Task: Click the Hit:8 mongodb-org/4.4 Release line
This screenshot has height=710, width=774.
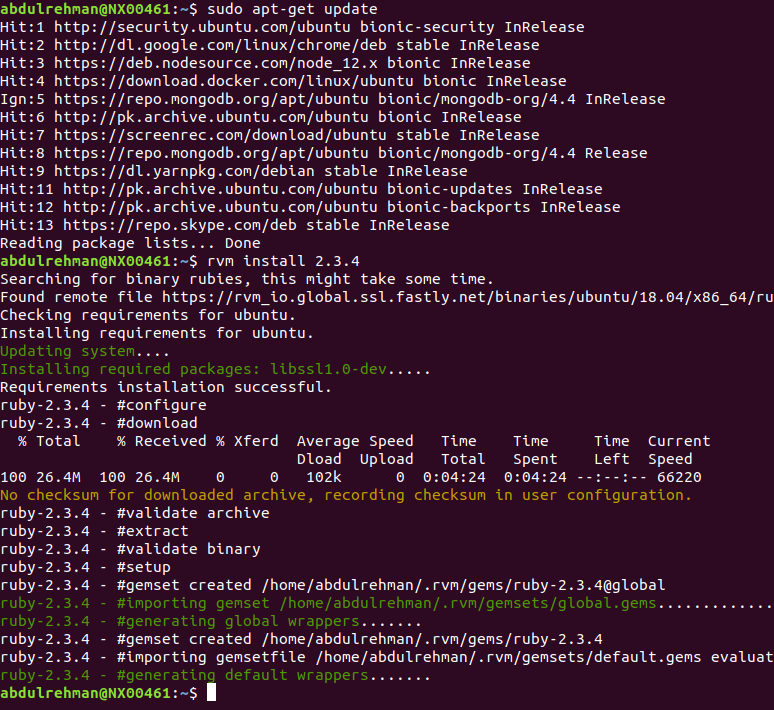Action: [324, 153]
